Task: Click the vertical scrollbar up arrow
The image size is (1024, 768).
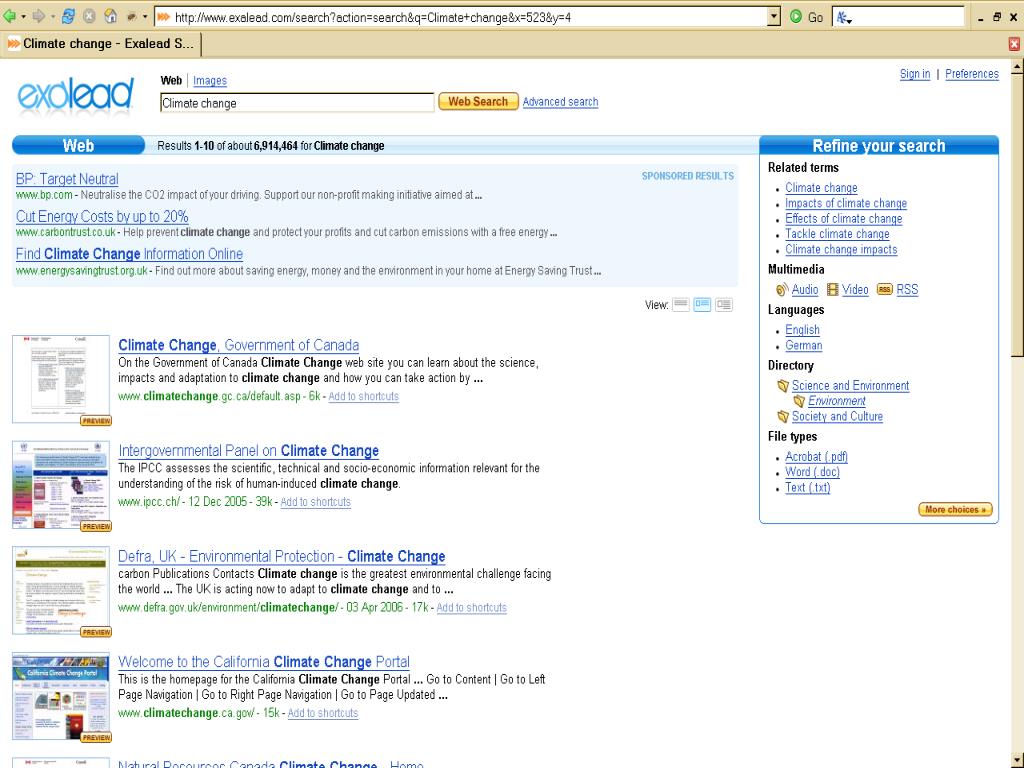Action: click(x=1017, y=66)
